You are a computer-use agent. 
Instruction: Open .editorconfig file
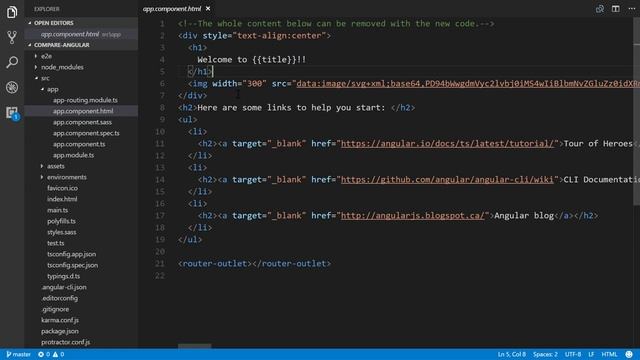click(59, 298)
